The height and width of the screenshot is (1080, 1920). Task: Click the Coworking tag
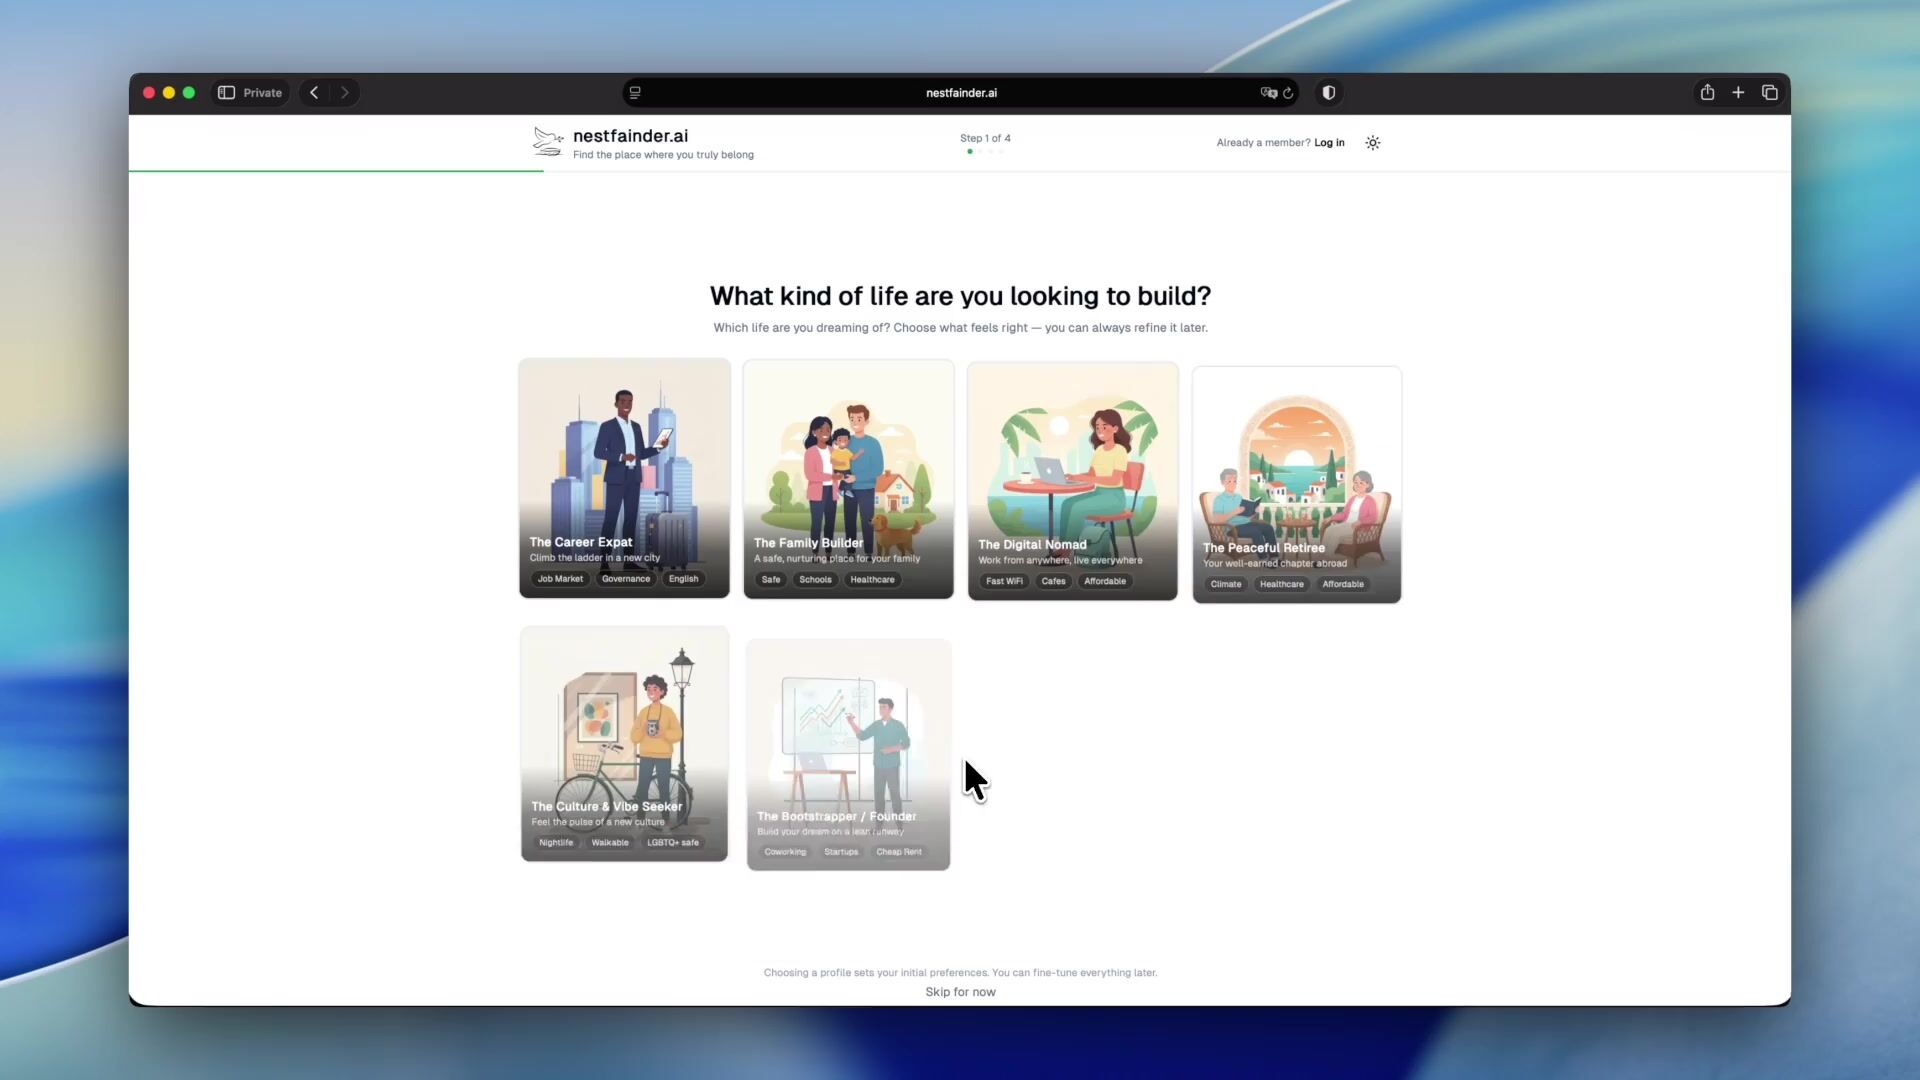pyautogui.click(x=785, y=852)
